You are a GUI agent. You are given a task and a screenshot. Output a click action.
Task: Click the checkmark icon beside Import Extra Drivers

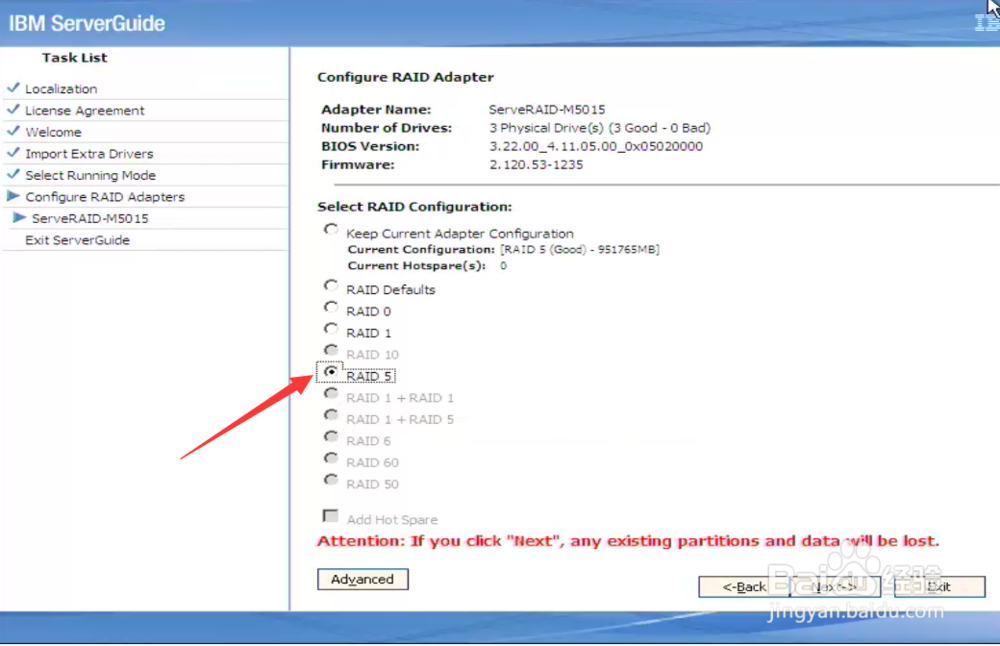[x=13, y=153]
